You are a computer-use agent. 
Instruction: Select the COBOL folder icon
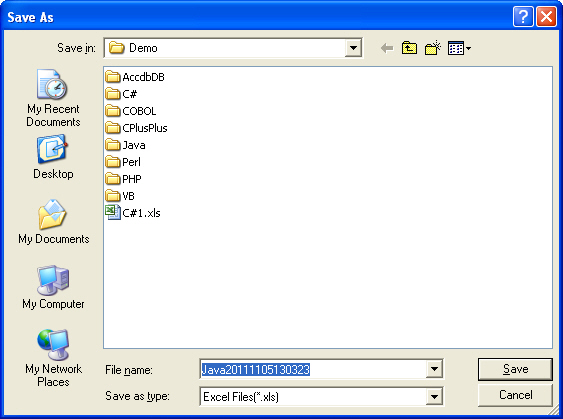(113, 111)
